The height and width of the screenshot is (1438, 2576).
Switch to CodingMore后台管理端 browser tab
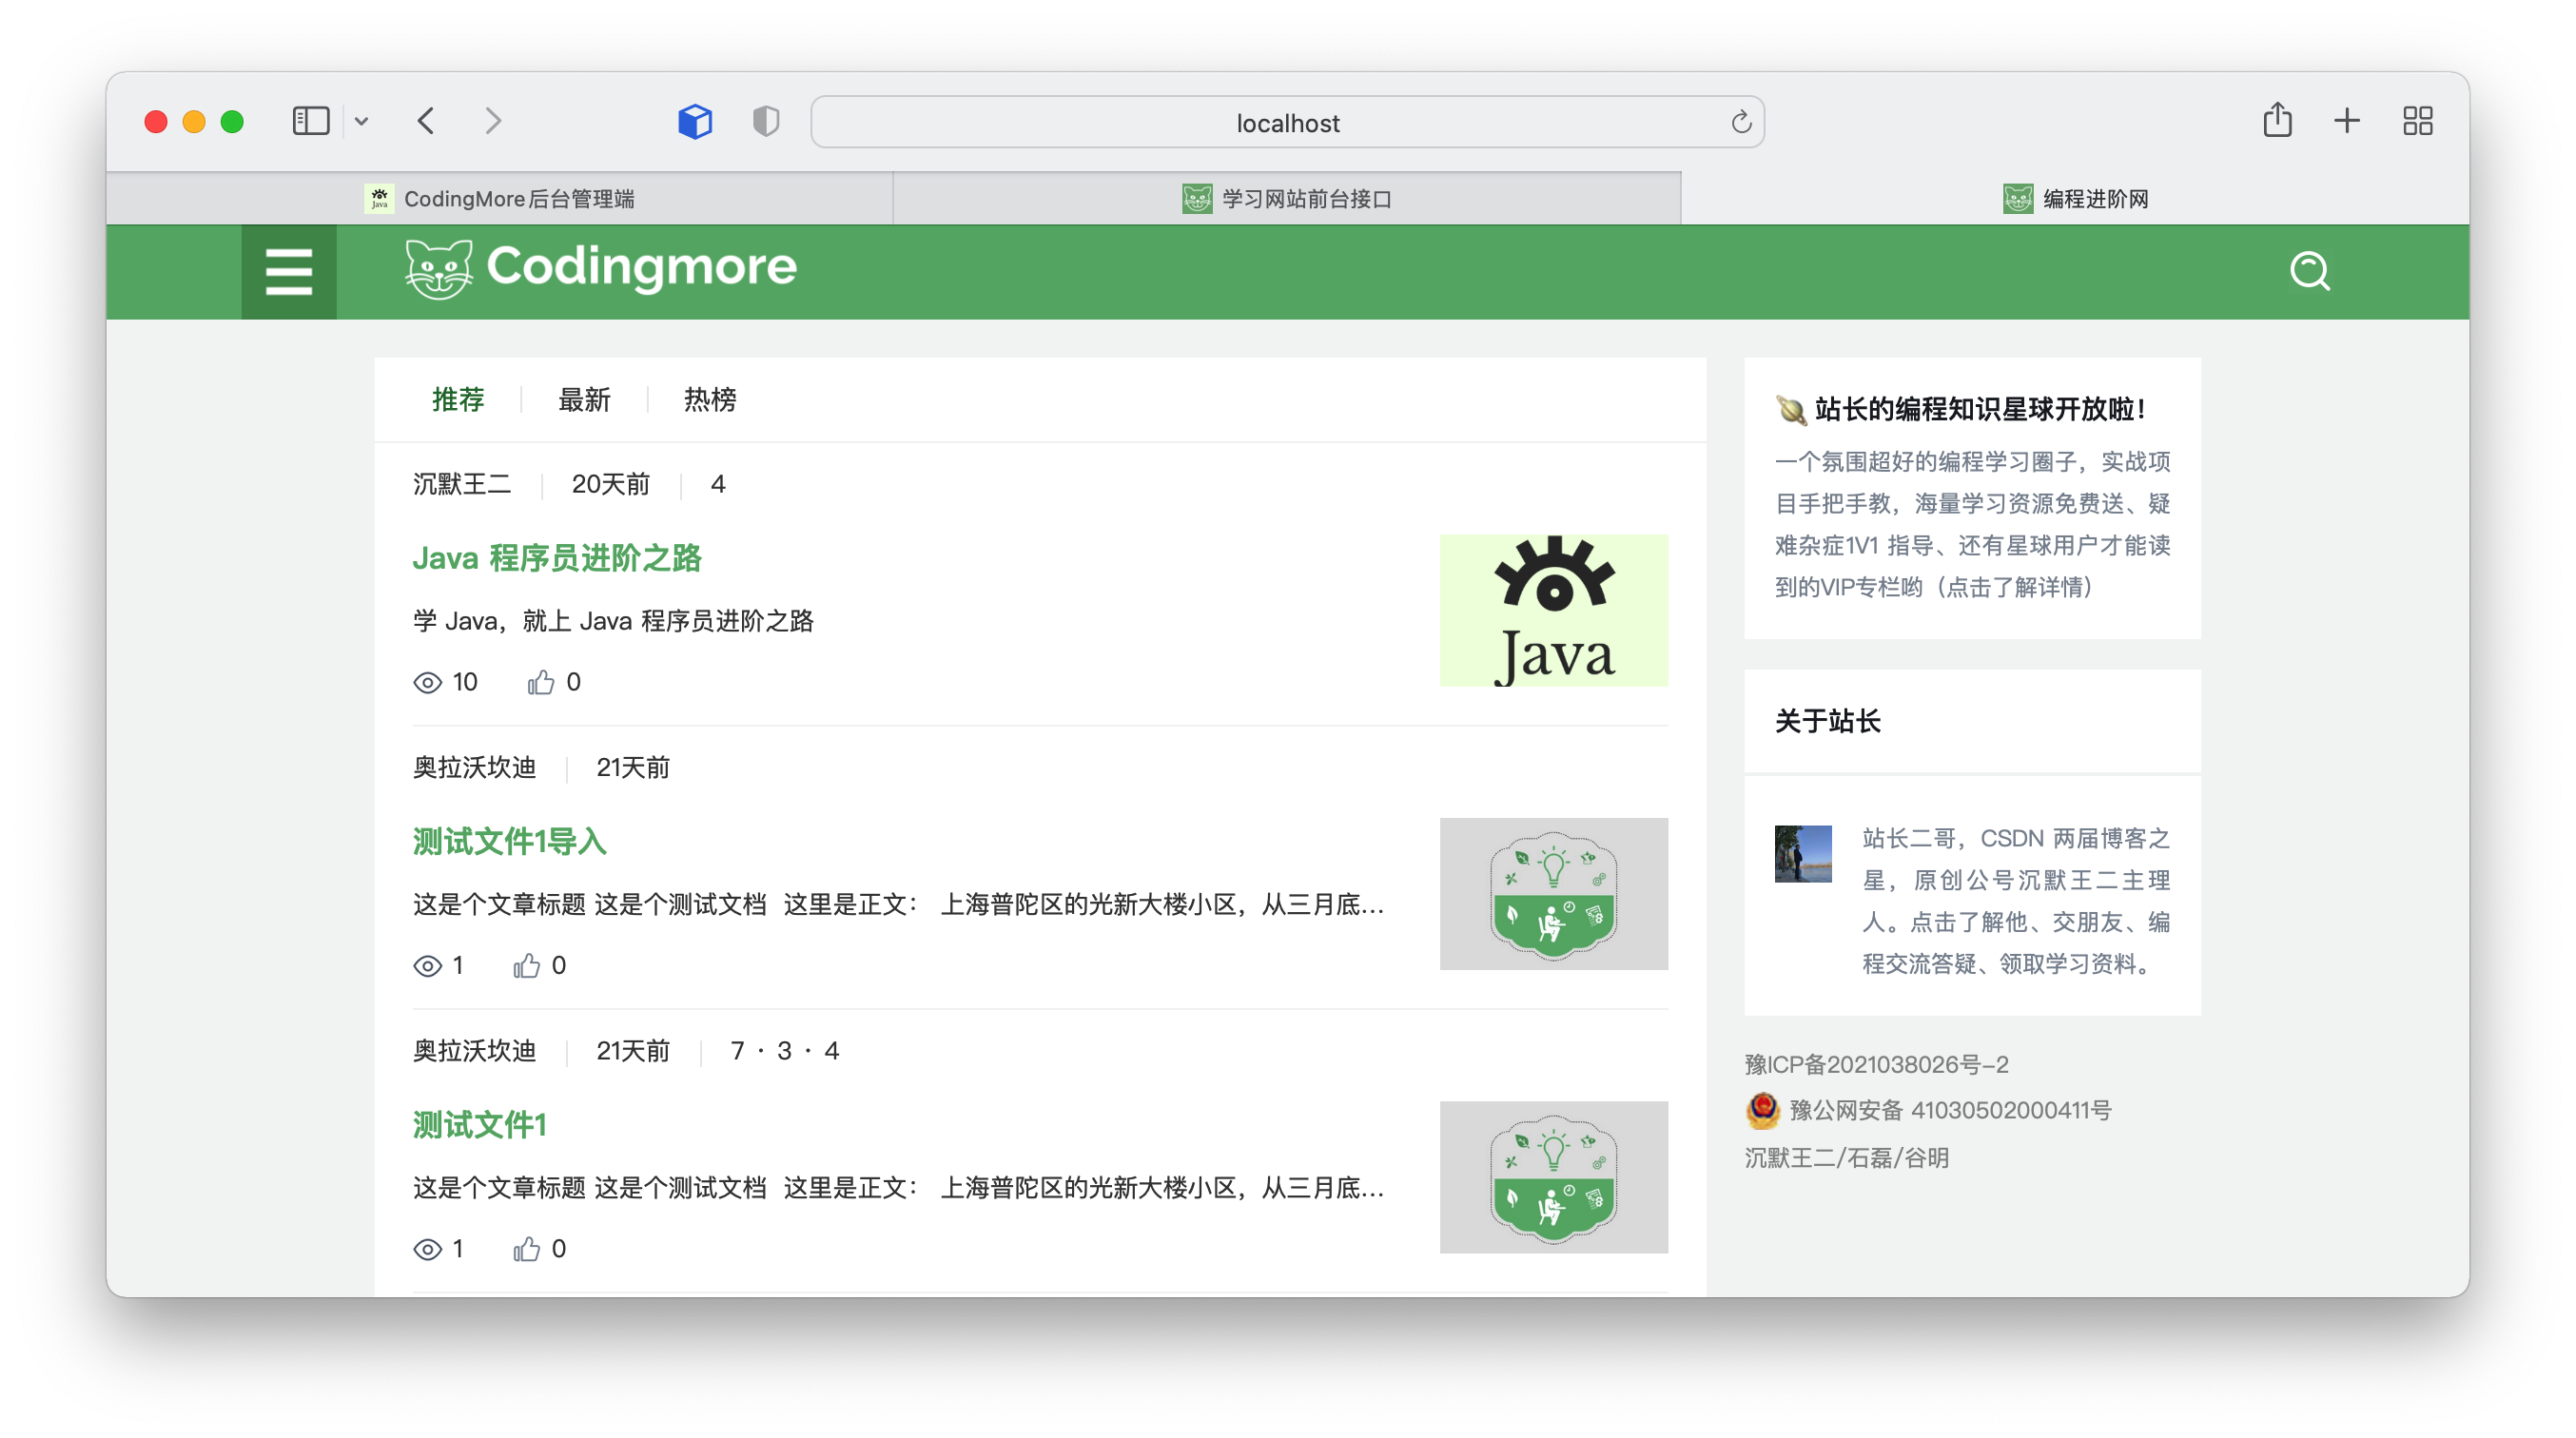click(500, 198)
